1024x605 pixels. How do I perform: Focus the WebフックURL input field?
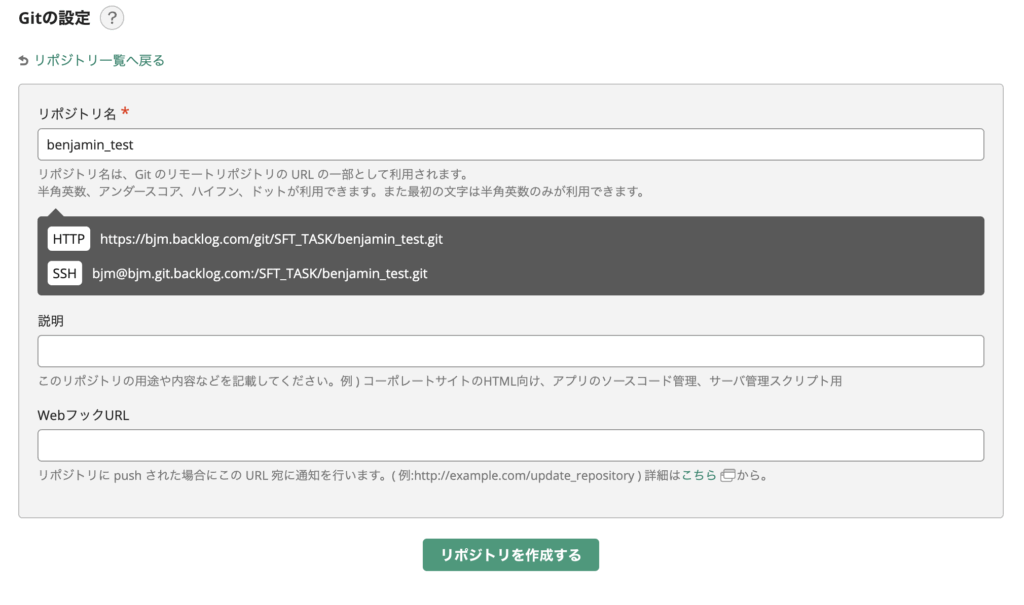(x=510, y=445)
